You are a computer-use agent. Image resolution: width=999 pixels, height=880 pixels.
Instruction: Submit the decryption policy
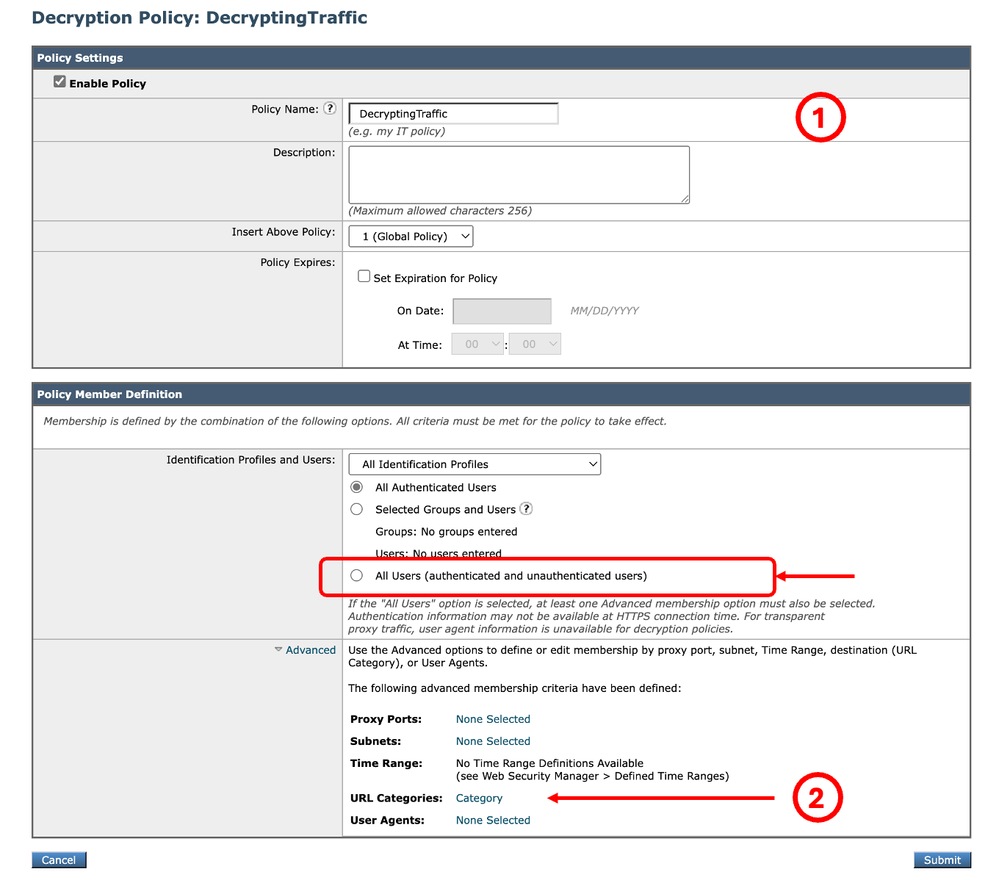click(941, 860)
